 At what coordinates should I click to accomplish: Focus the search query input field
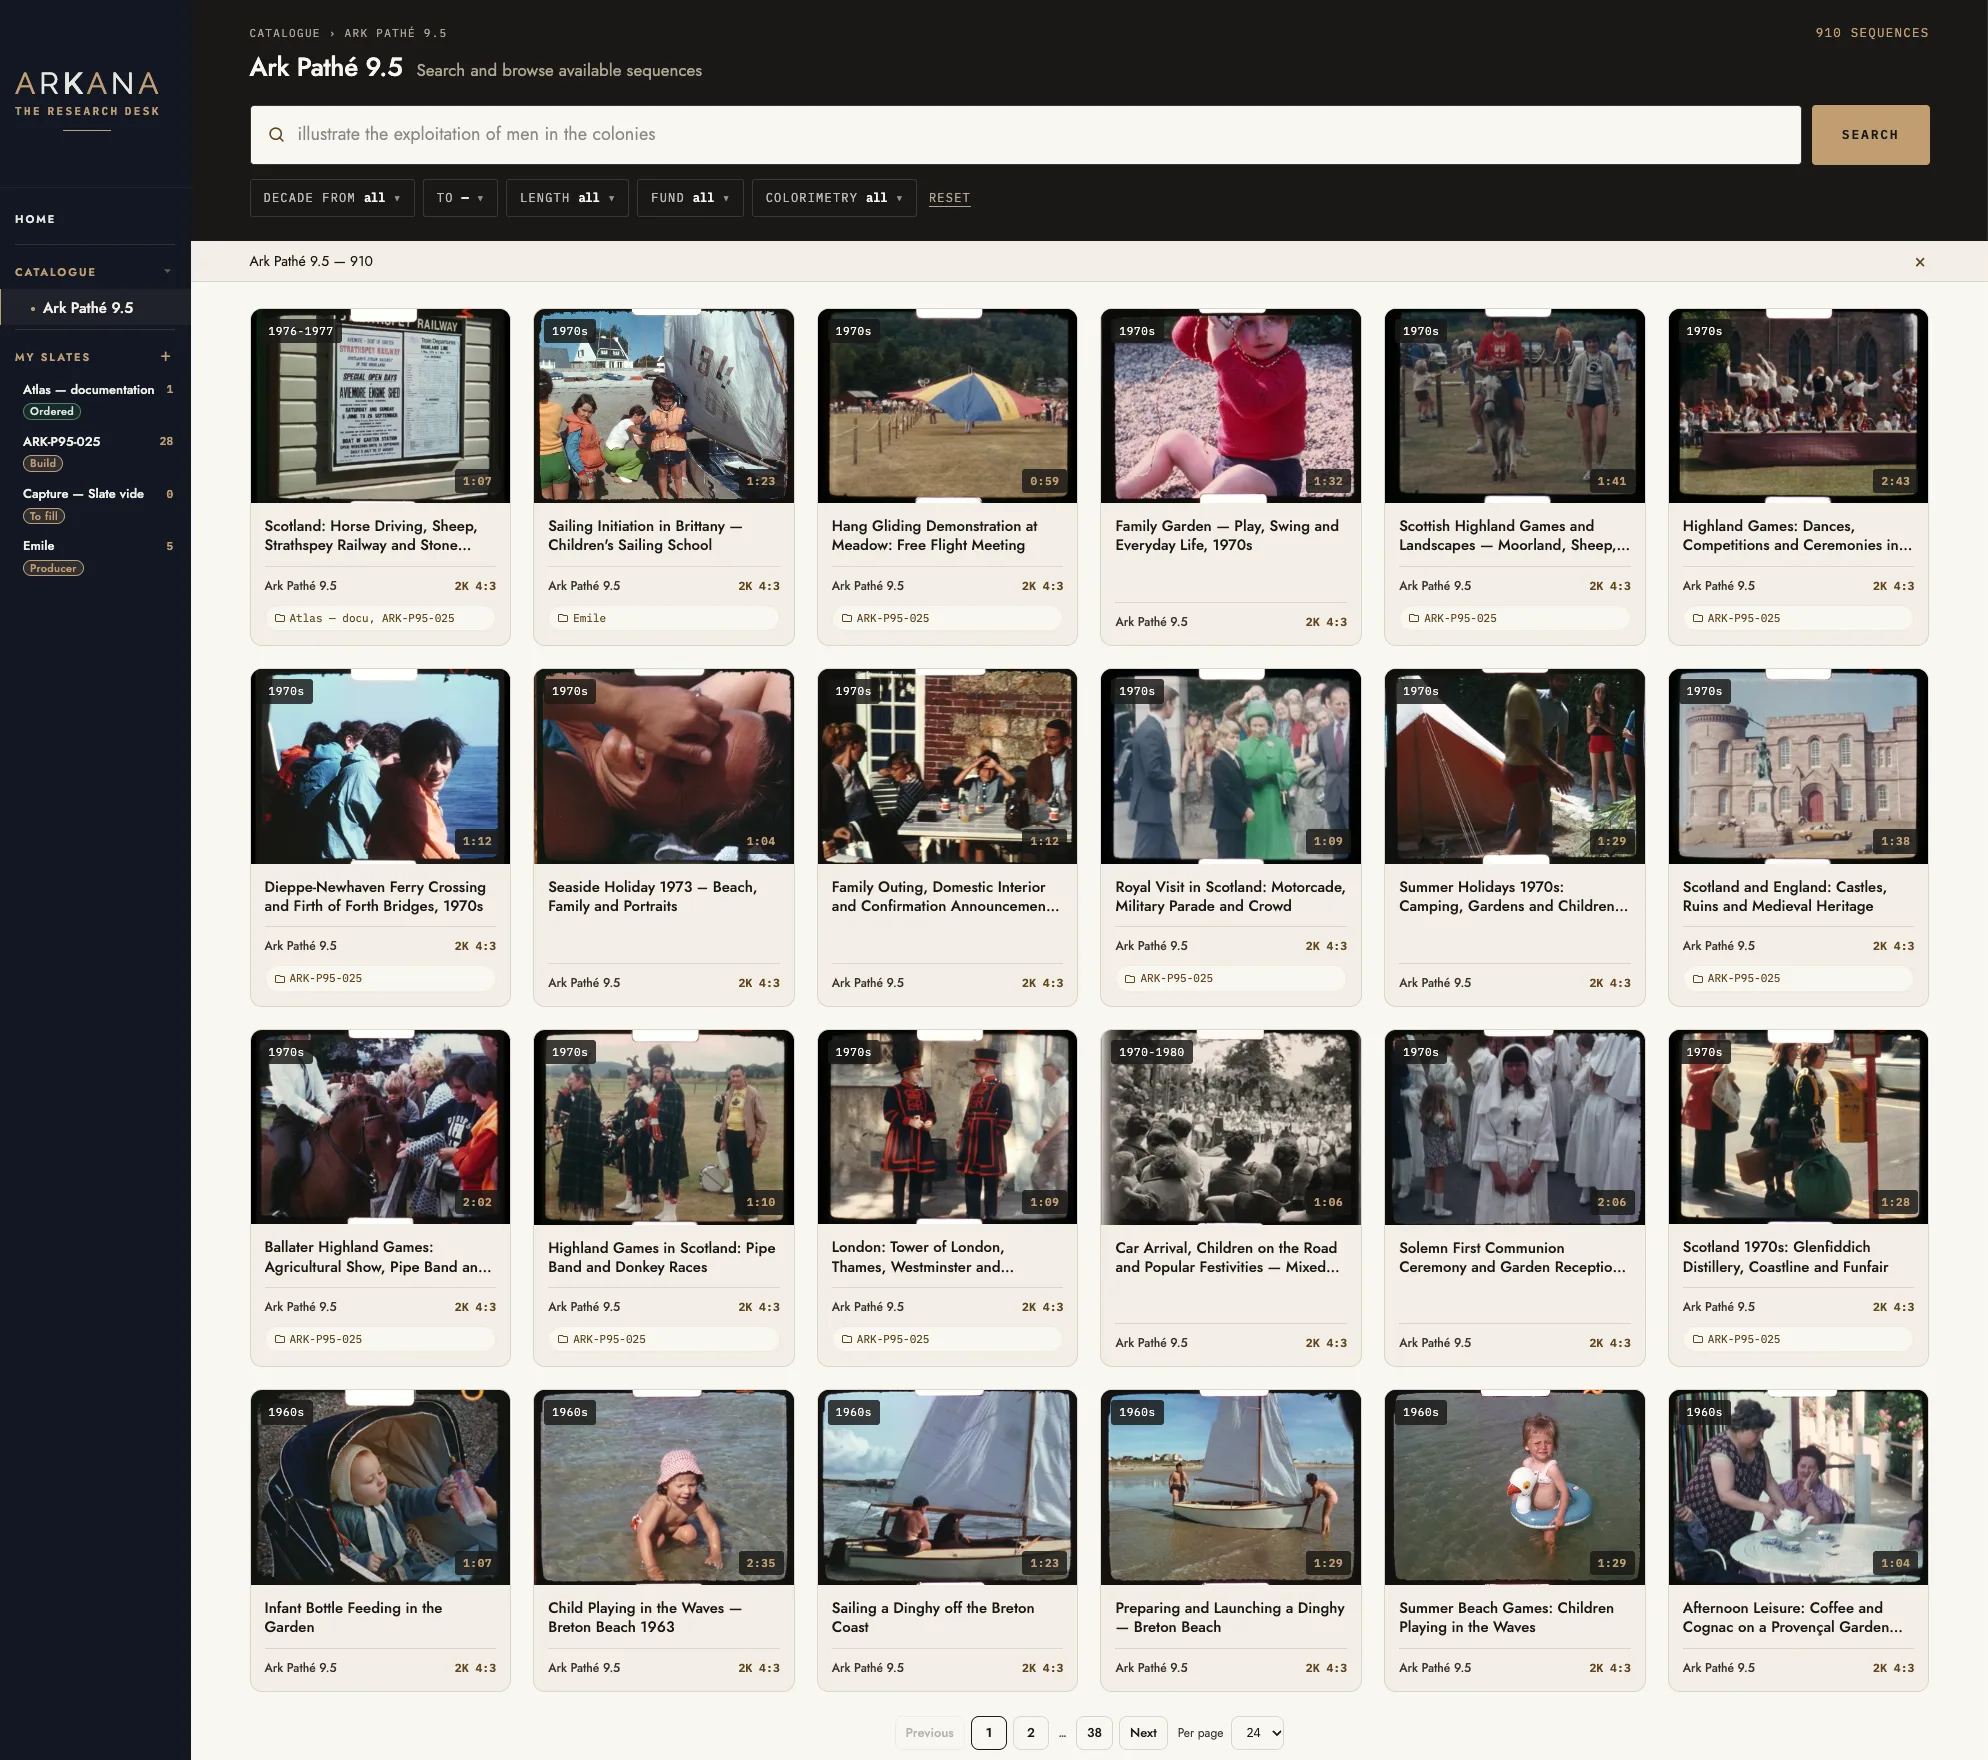1025,135
